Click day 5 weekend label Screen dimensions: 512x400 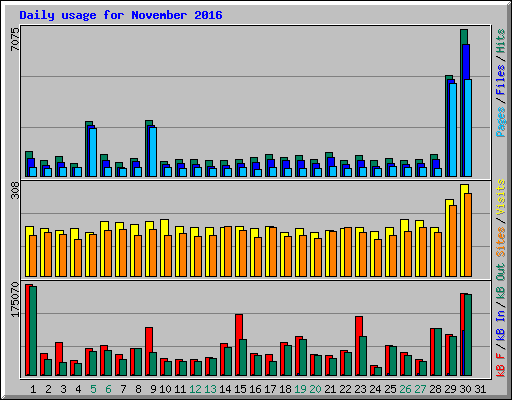93,389
